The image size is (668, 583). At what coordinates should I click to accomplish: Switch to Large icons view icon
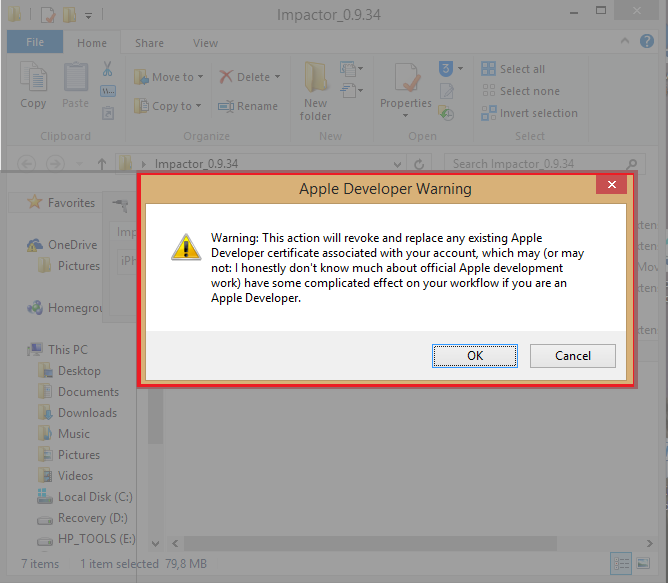643,563
